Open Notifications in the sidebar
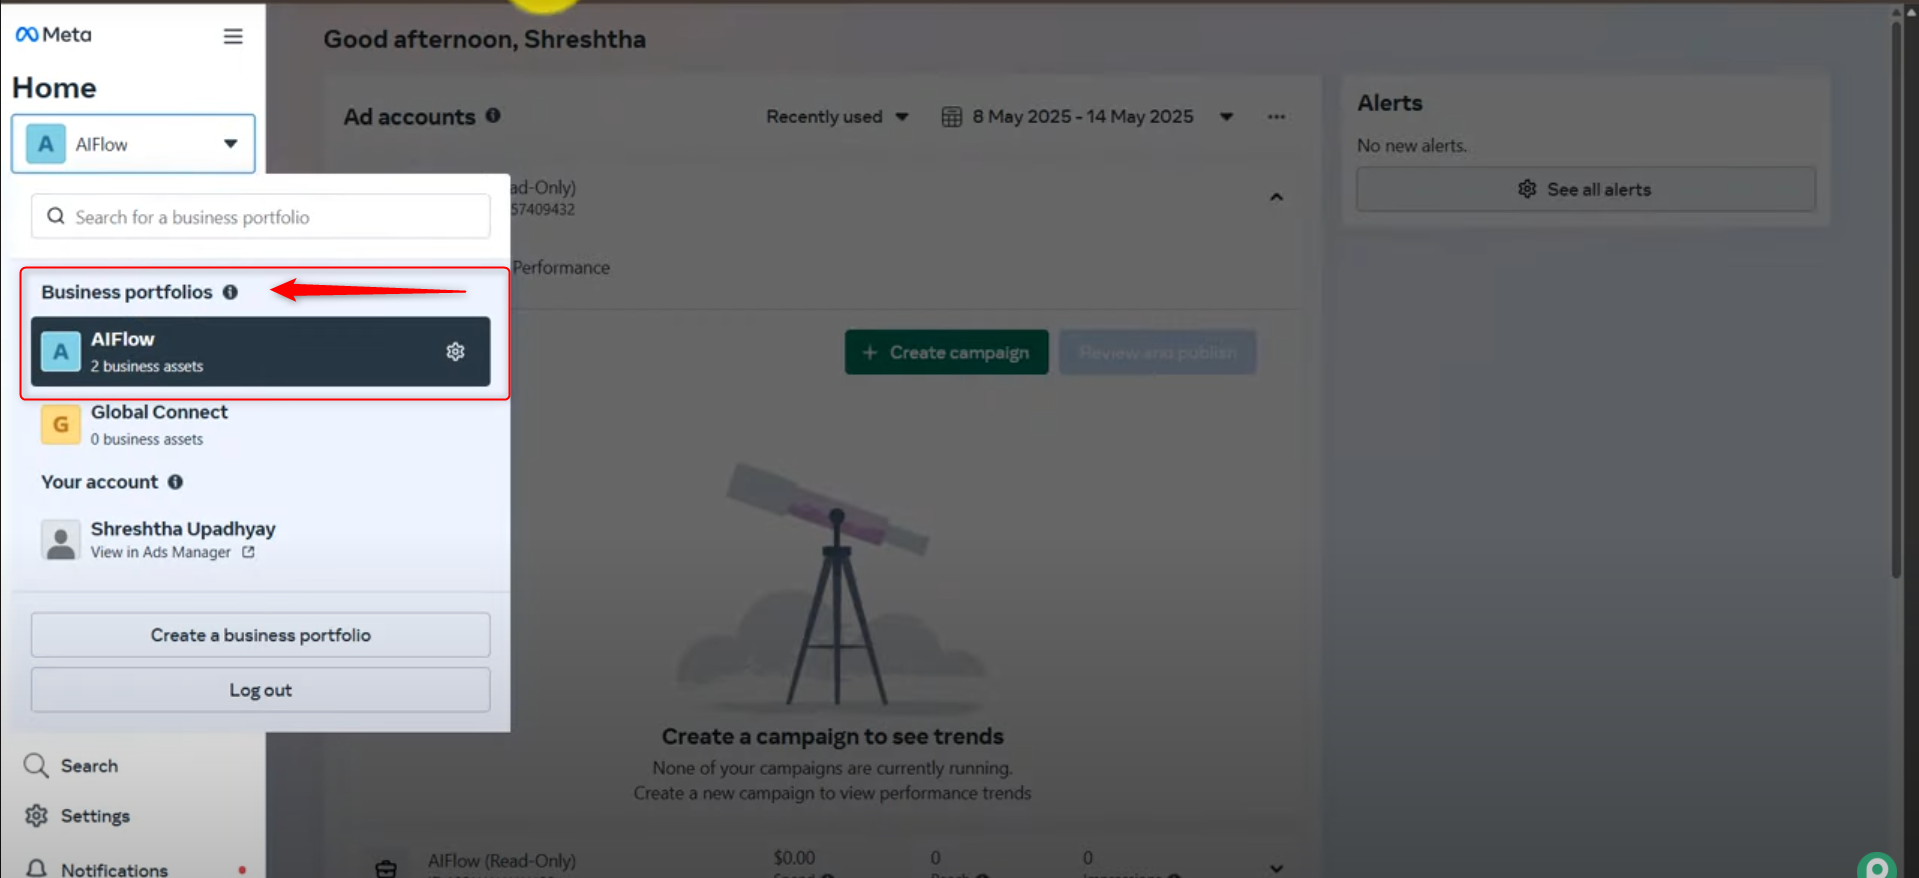Viewport: 1919px width, 878px height. coord(114,869)
